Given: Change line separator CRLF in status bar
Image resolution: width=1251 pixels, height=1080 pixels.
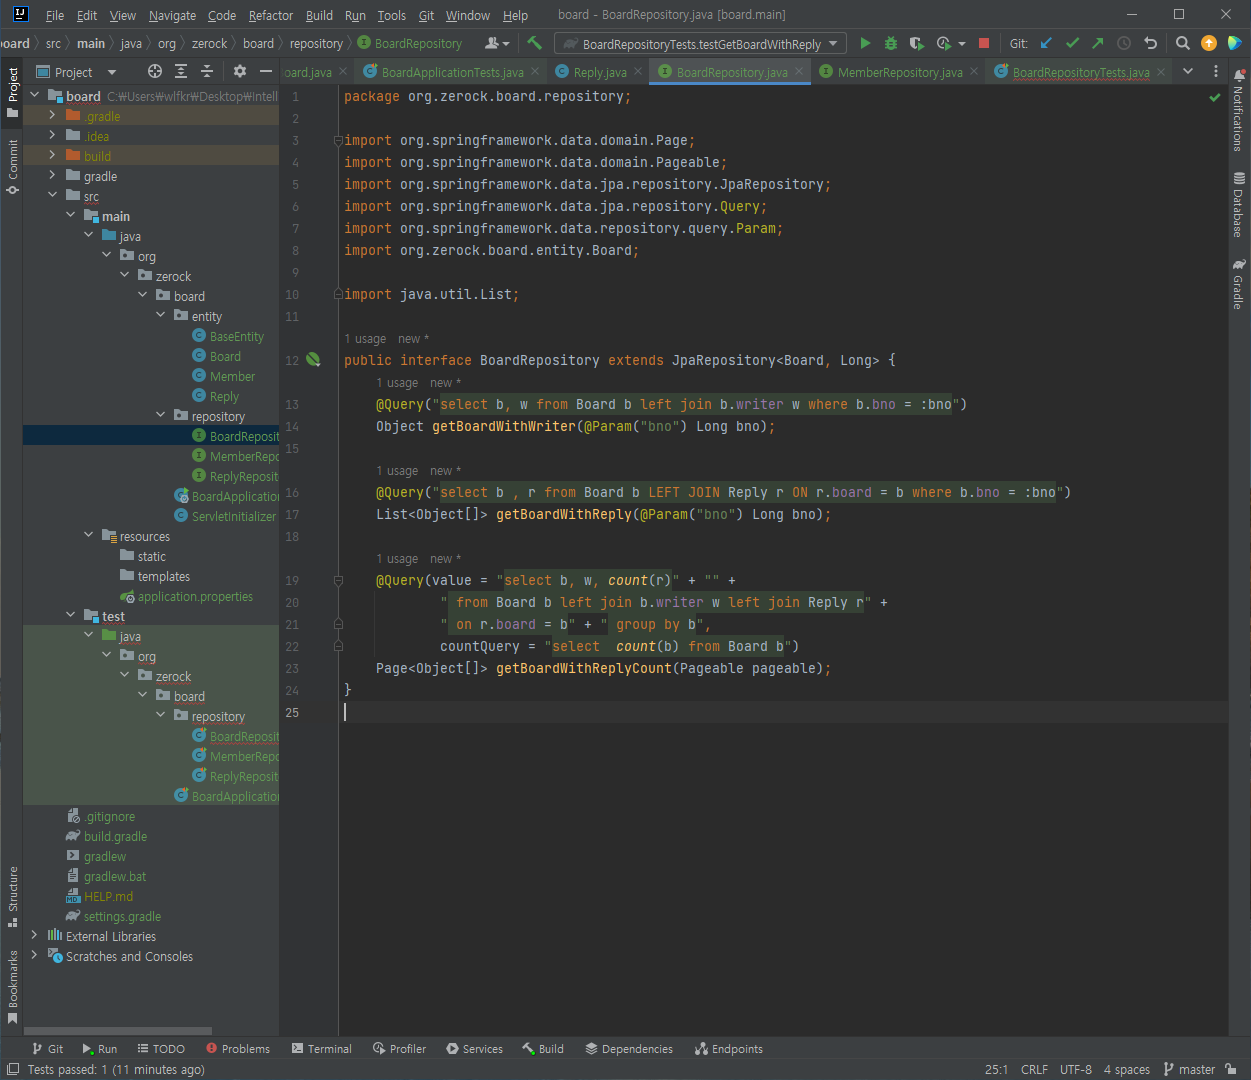Looking at the screenshot, I should [x=1034, y=1069].
